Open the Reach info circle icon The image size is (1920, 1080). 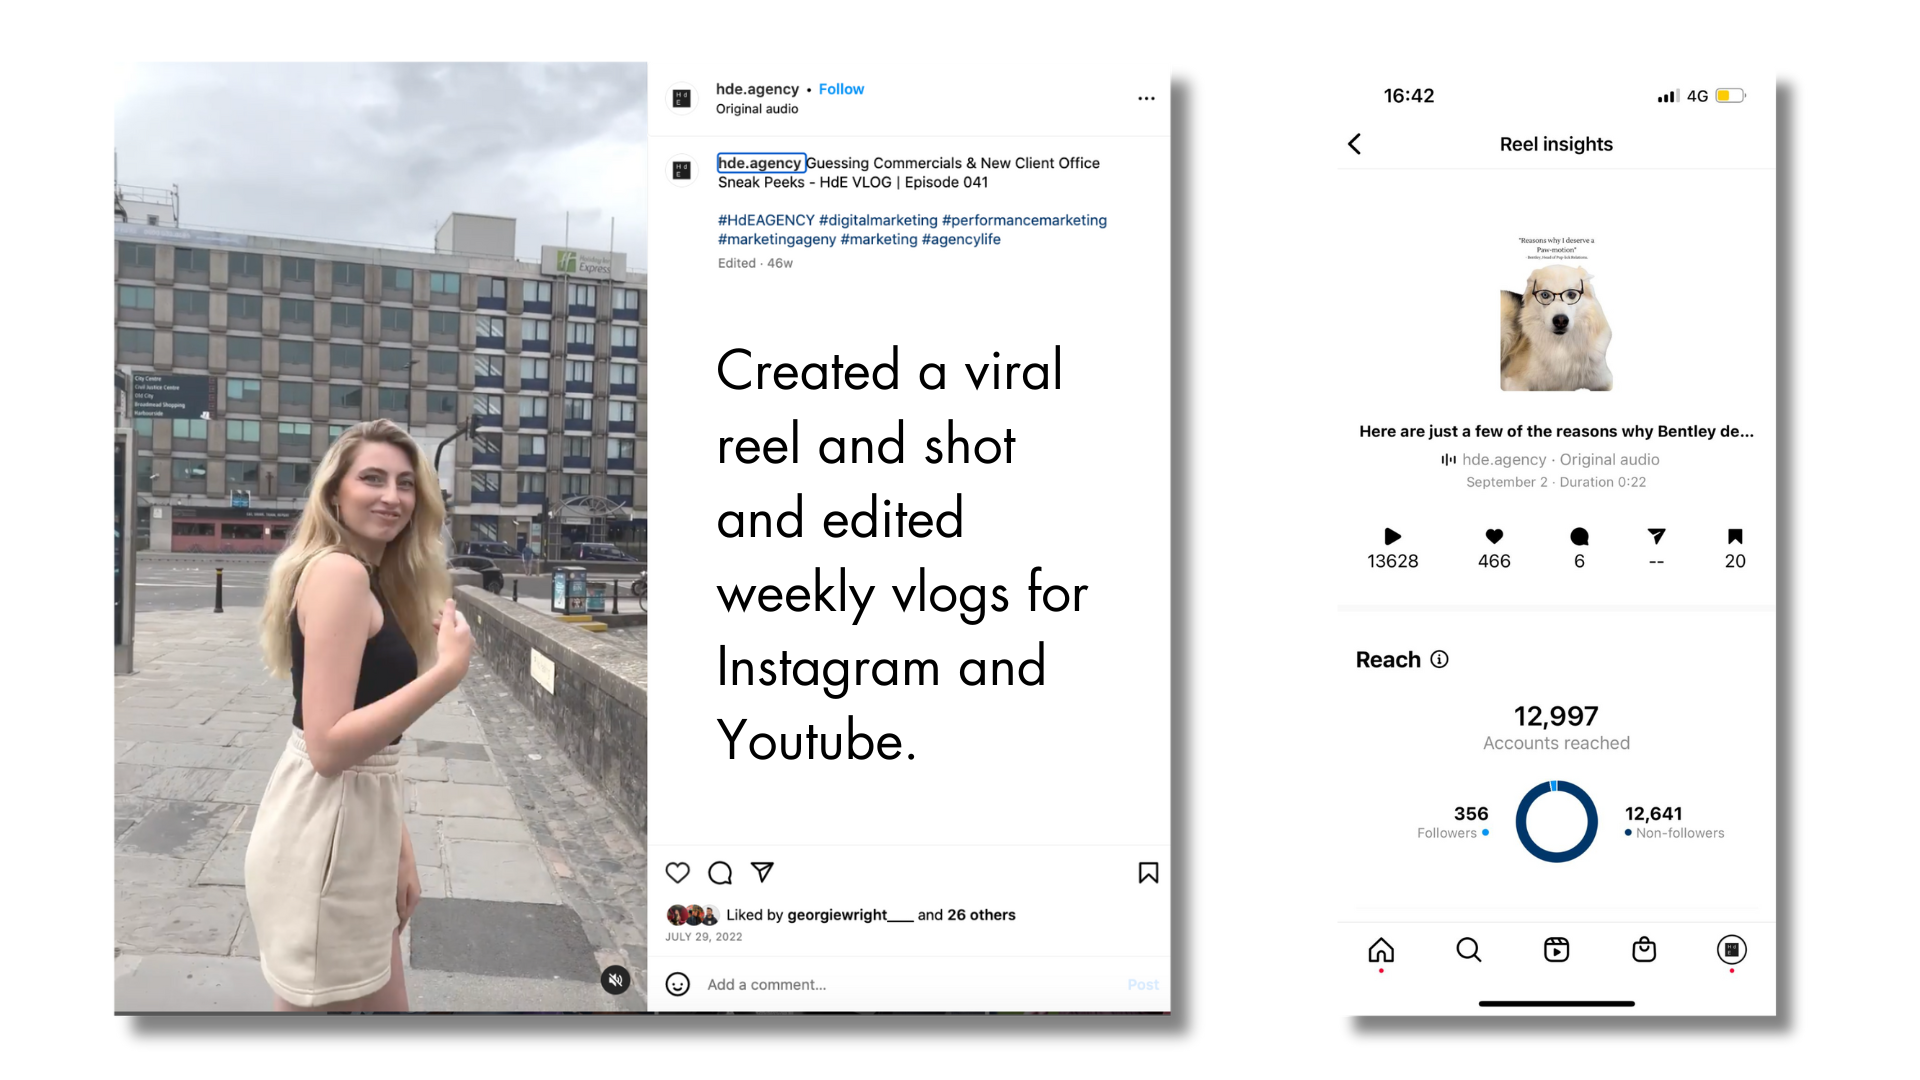(x=1439, y=659)
